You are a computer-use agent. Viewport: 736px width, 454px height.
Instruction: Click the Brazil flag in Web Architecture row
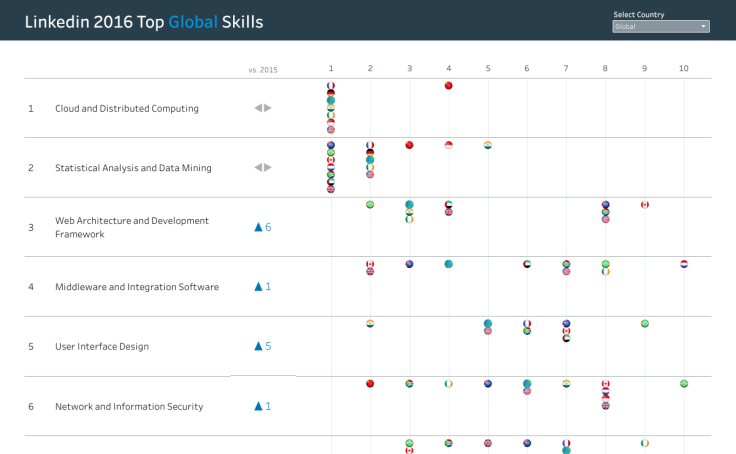(x=370, y=205)
